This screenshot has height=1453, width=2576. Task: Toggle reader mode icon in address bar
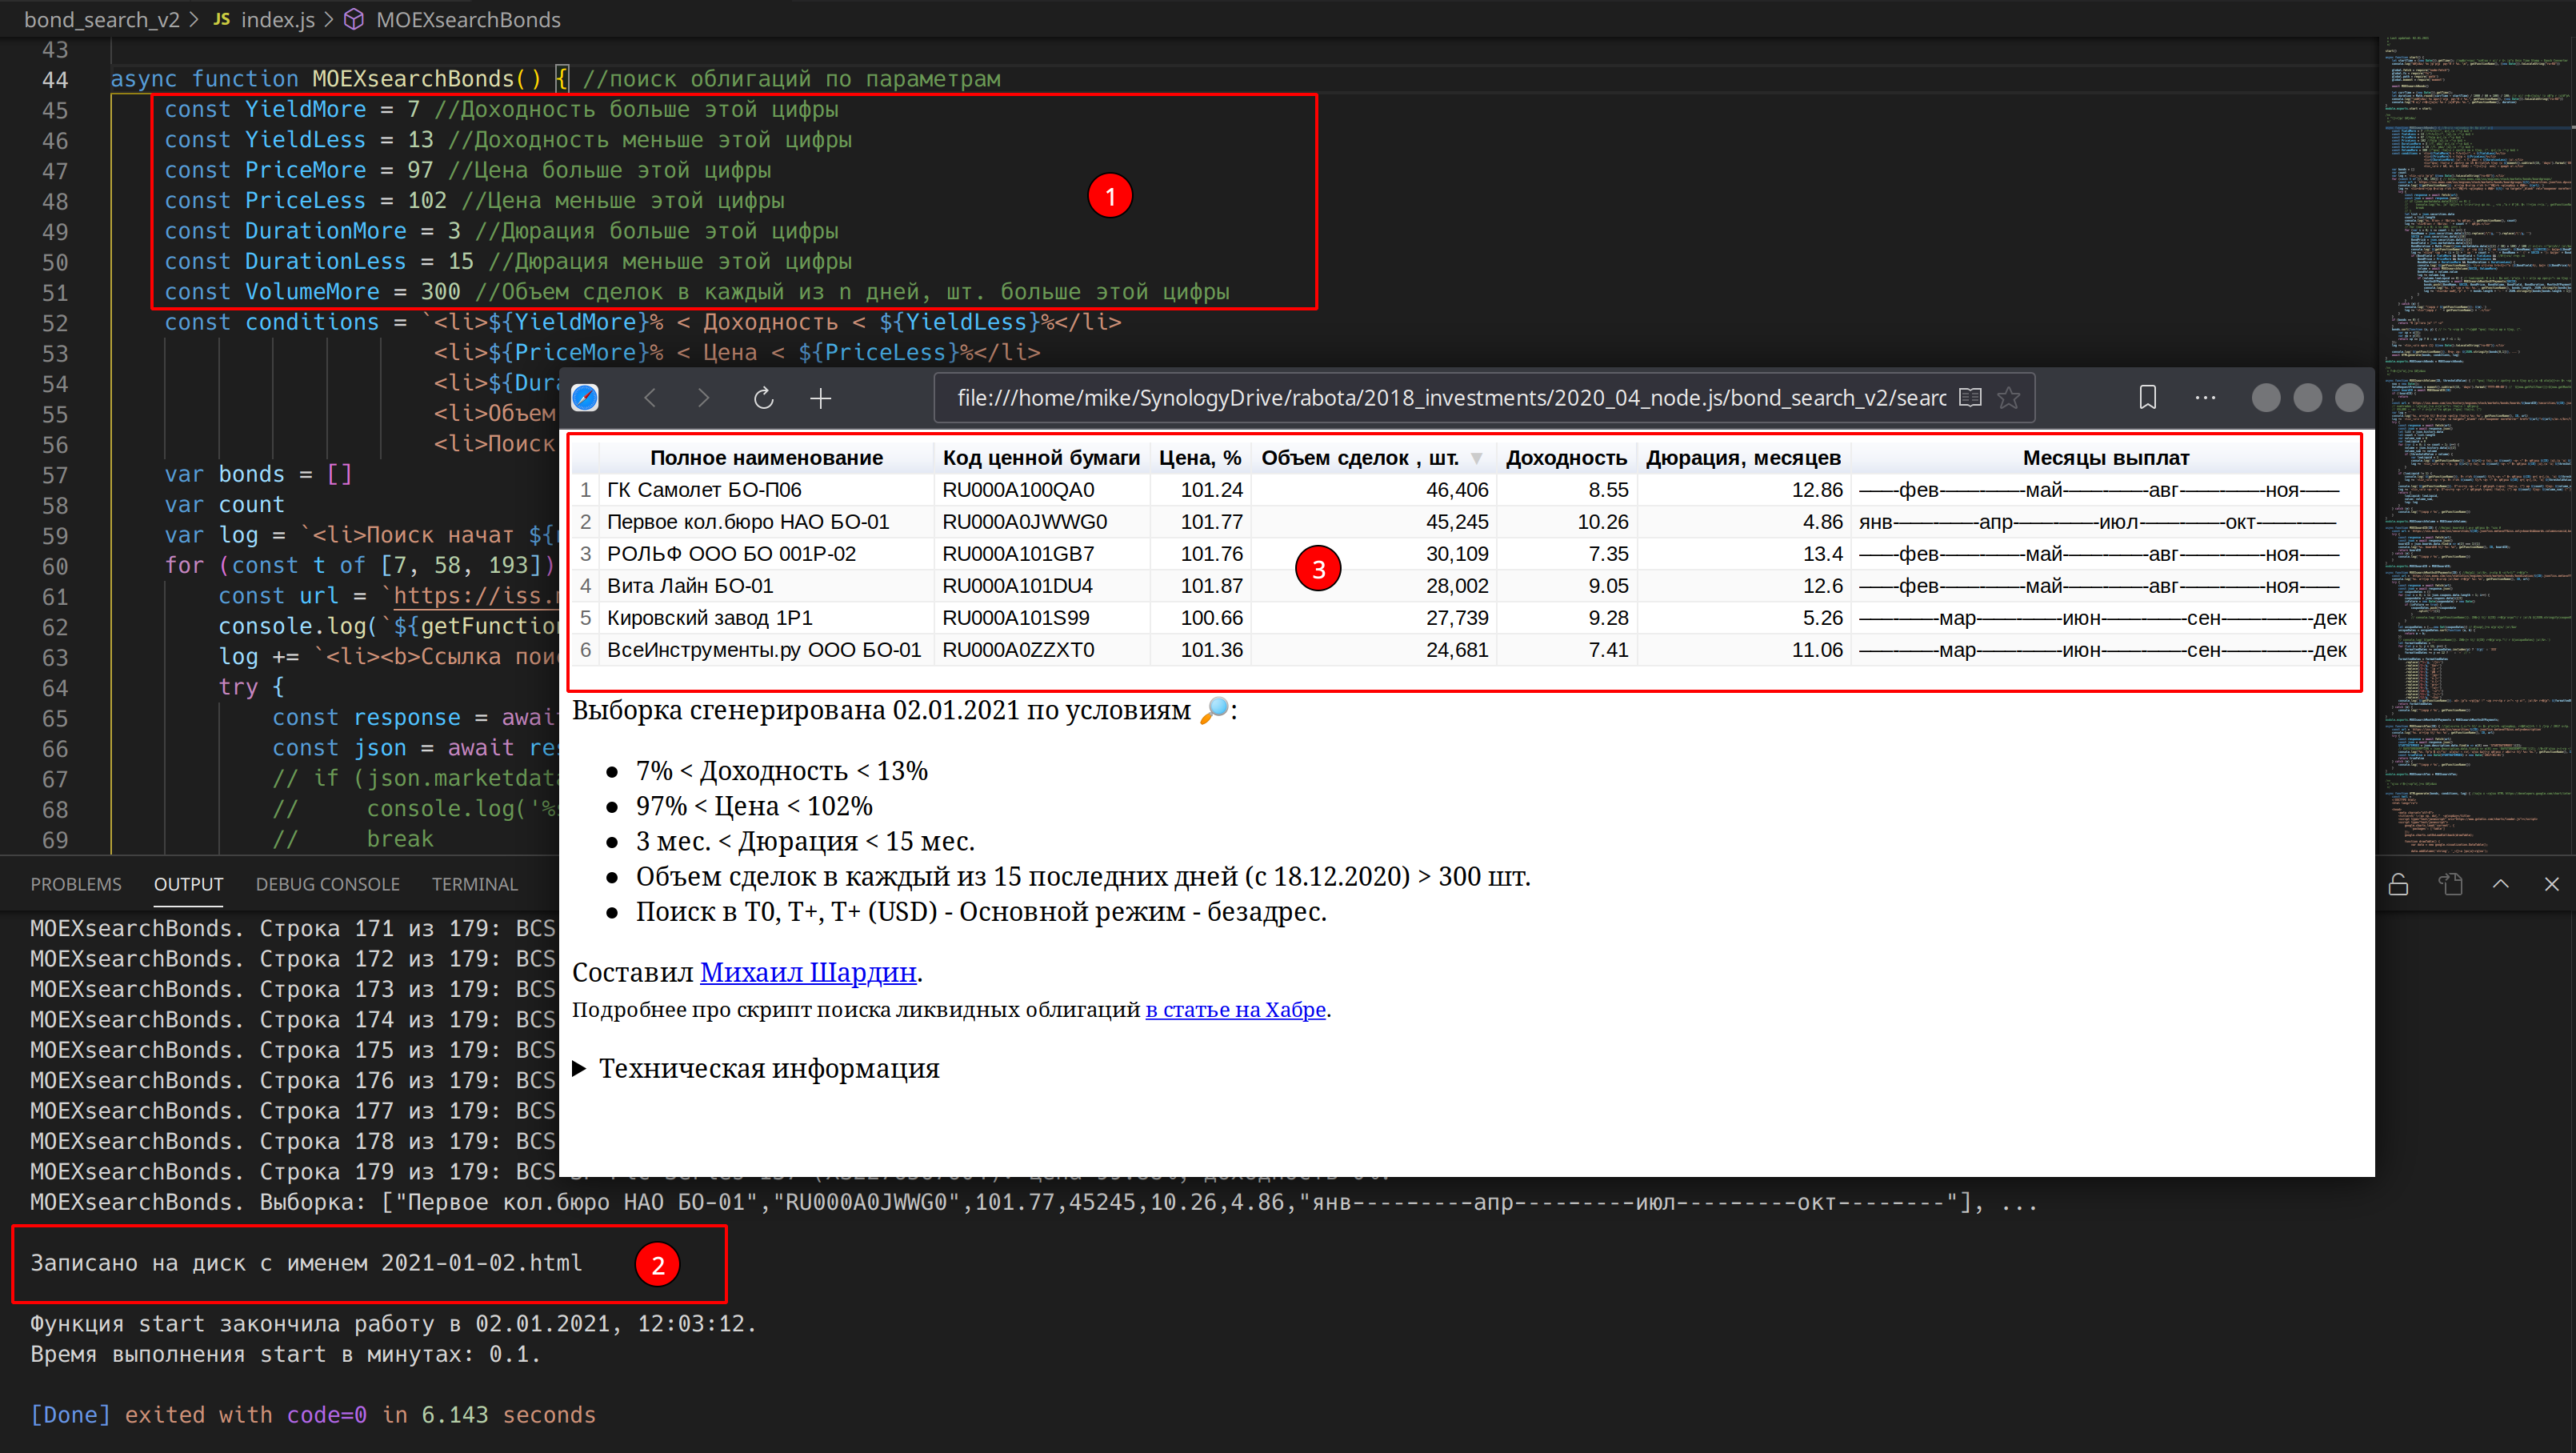coord(1970,398)
